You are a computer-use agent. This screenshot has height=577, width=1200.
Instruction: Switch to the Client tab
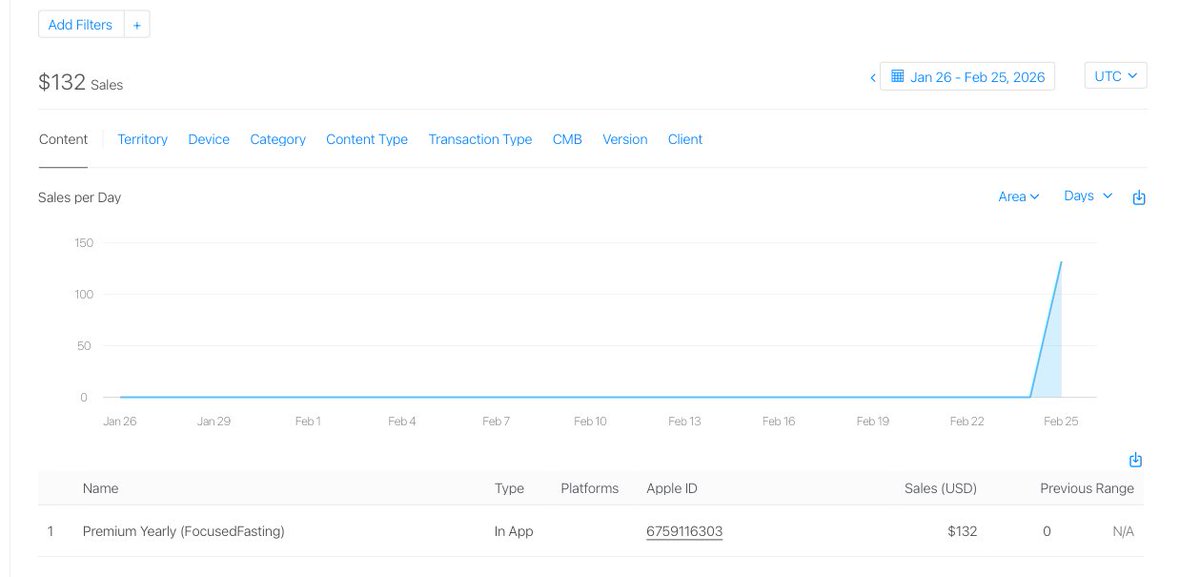(x=685, y=139)
